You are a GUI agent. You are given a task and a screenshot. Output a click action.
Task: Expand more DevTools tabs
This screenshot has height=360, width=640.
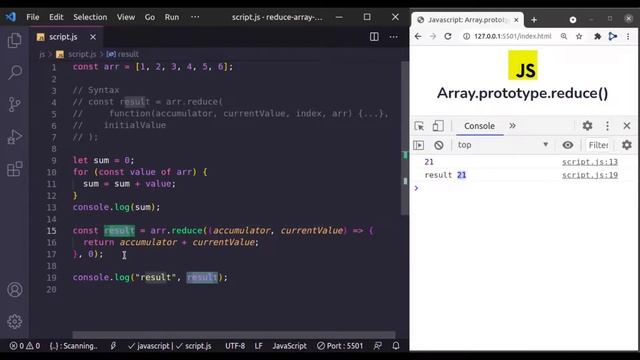[512, 126]
